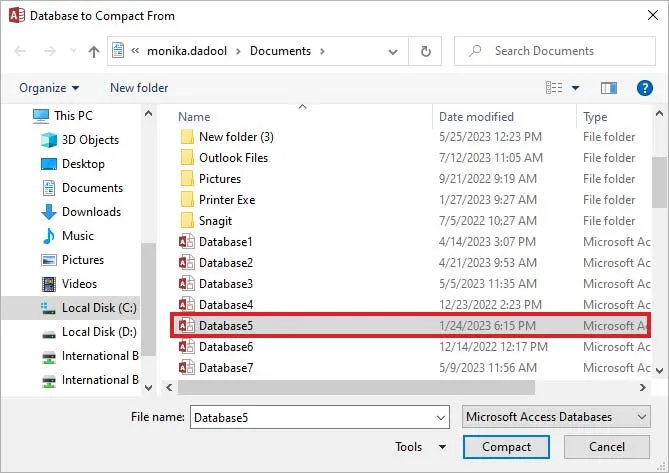669x473 pixels.
Task: Open the Organize dropdown menu
Action: (x=49, y=88)
